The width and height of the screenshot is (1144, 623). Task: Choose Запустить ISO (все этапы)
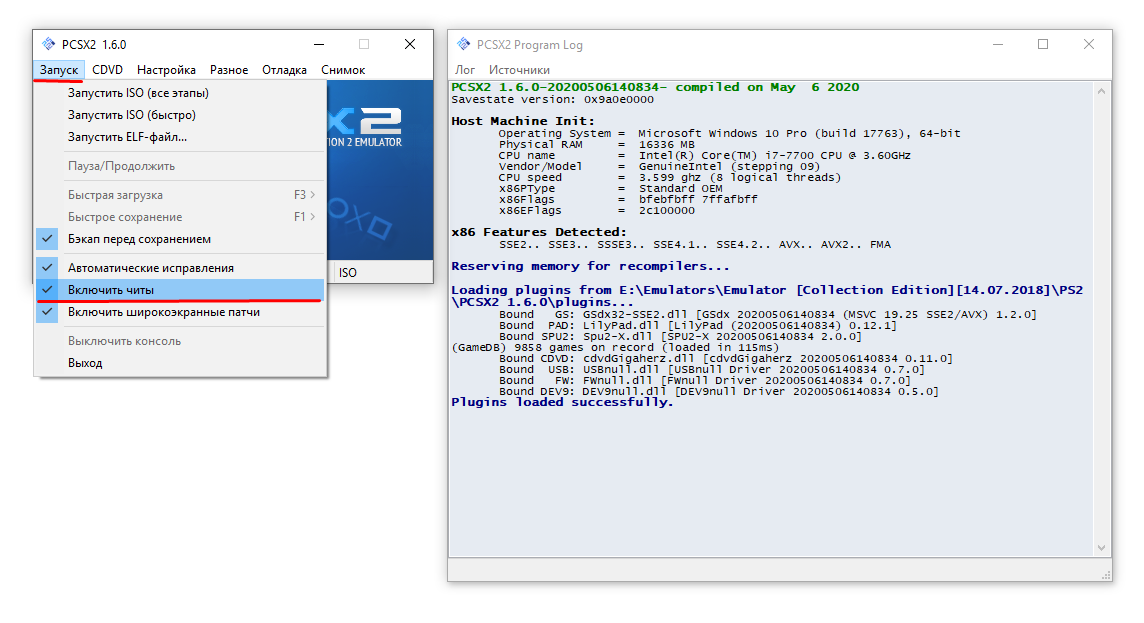pos(180,93)
